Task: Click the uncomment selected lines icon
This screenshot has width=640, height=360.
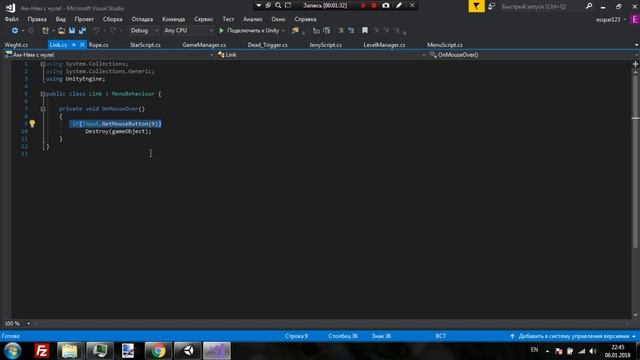Action: (351, 31)
